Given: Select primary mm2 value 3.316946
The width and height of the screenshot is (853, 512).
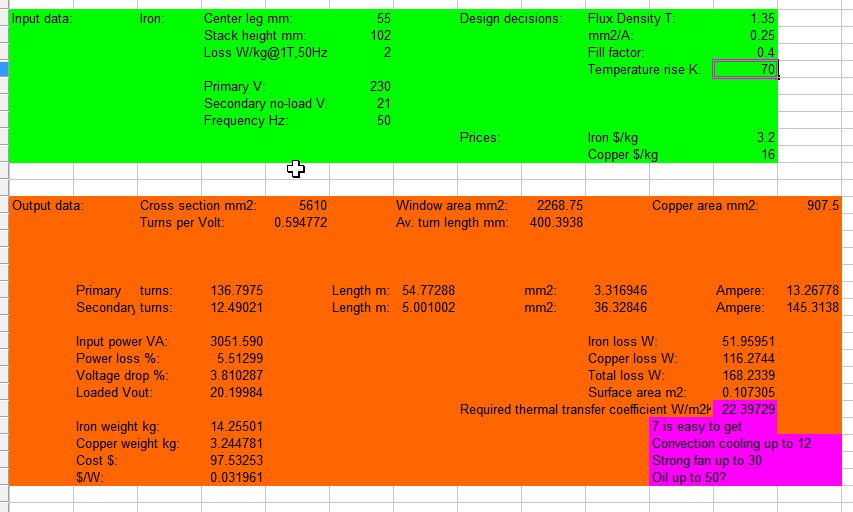Looking at the screenshot, I should (620, 291).
